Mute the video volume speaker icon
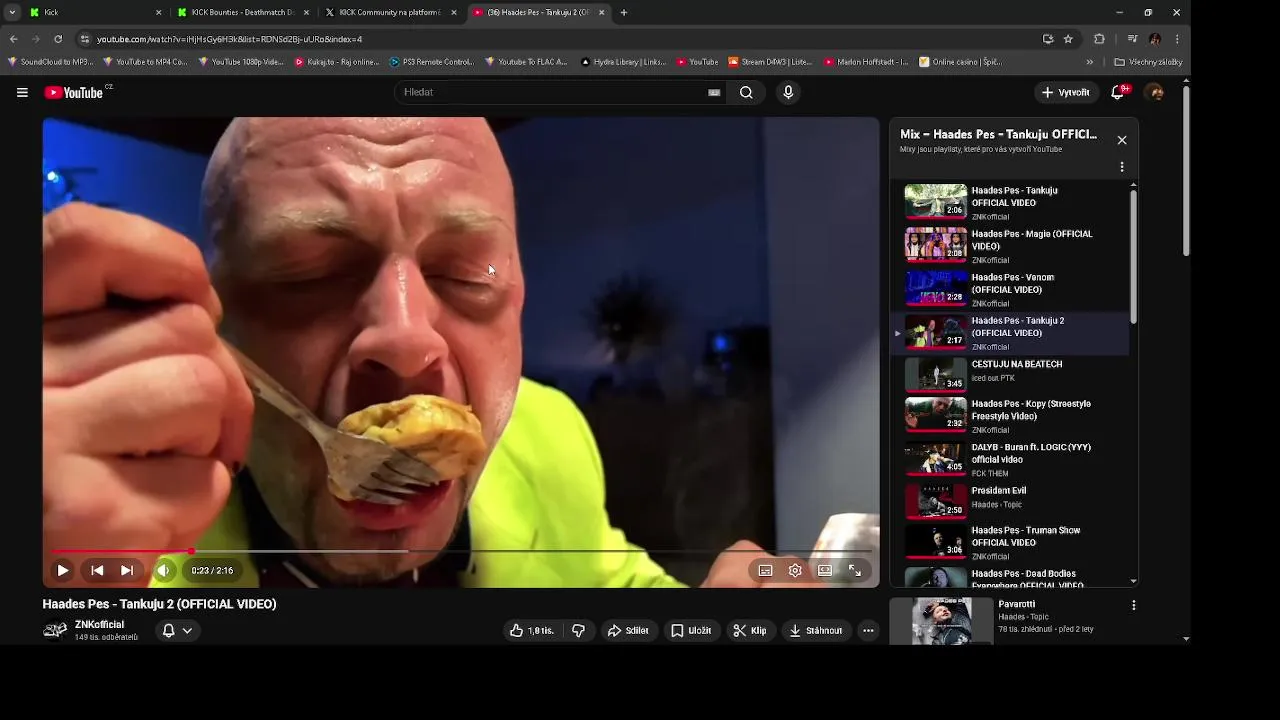Viewport: 1280px width, 720px height. 163,570
